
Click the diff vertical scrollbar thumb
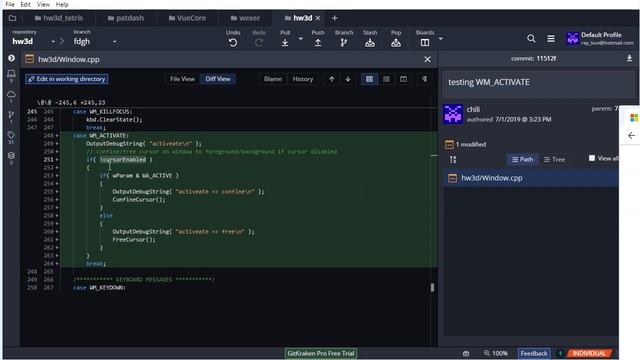[x=432, y=287]
